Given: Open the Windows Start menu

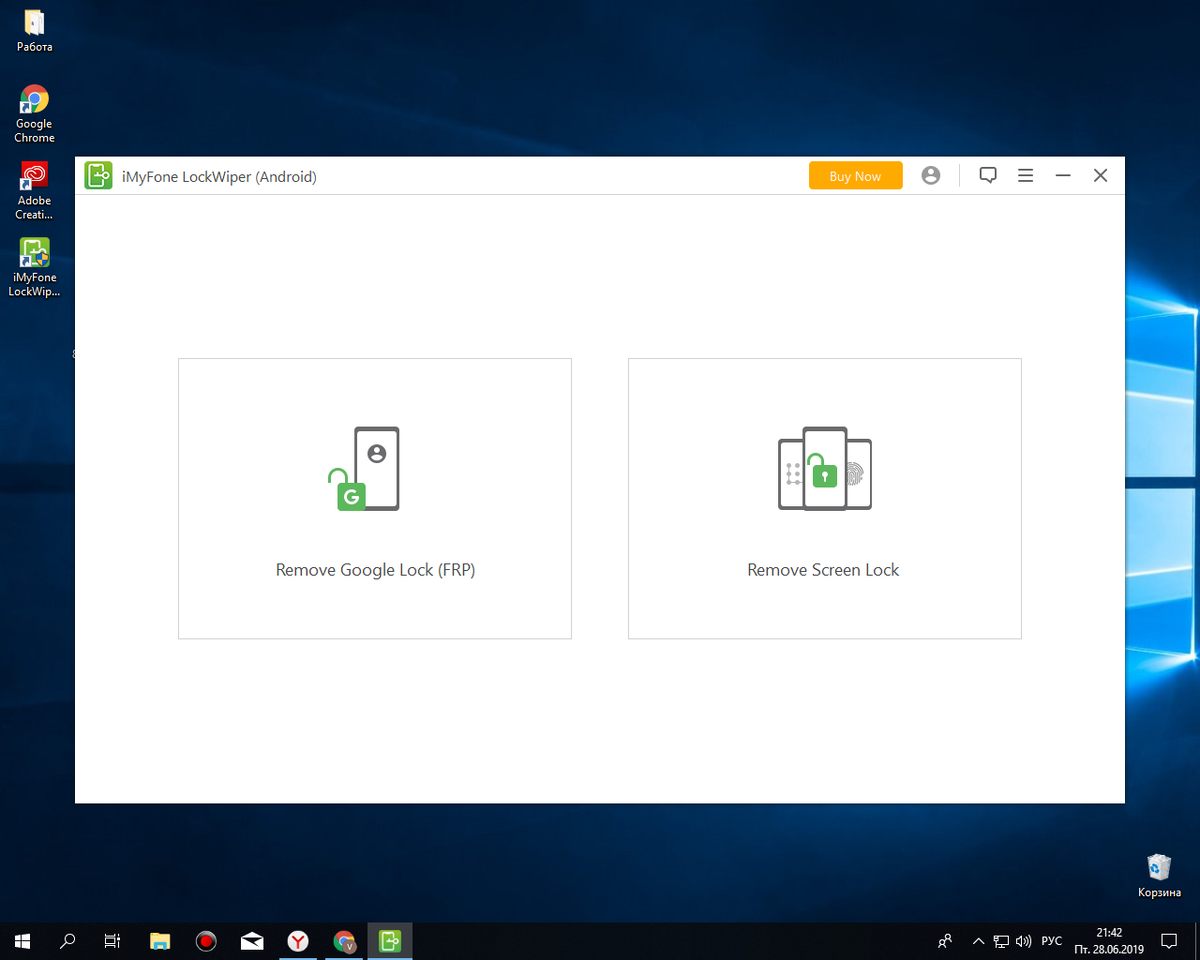Looking at the screenshot, I should point(23,941).
